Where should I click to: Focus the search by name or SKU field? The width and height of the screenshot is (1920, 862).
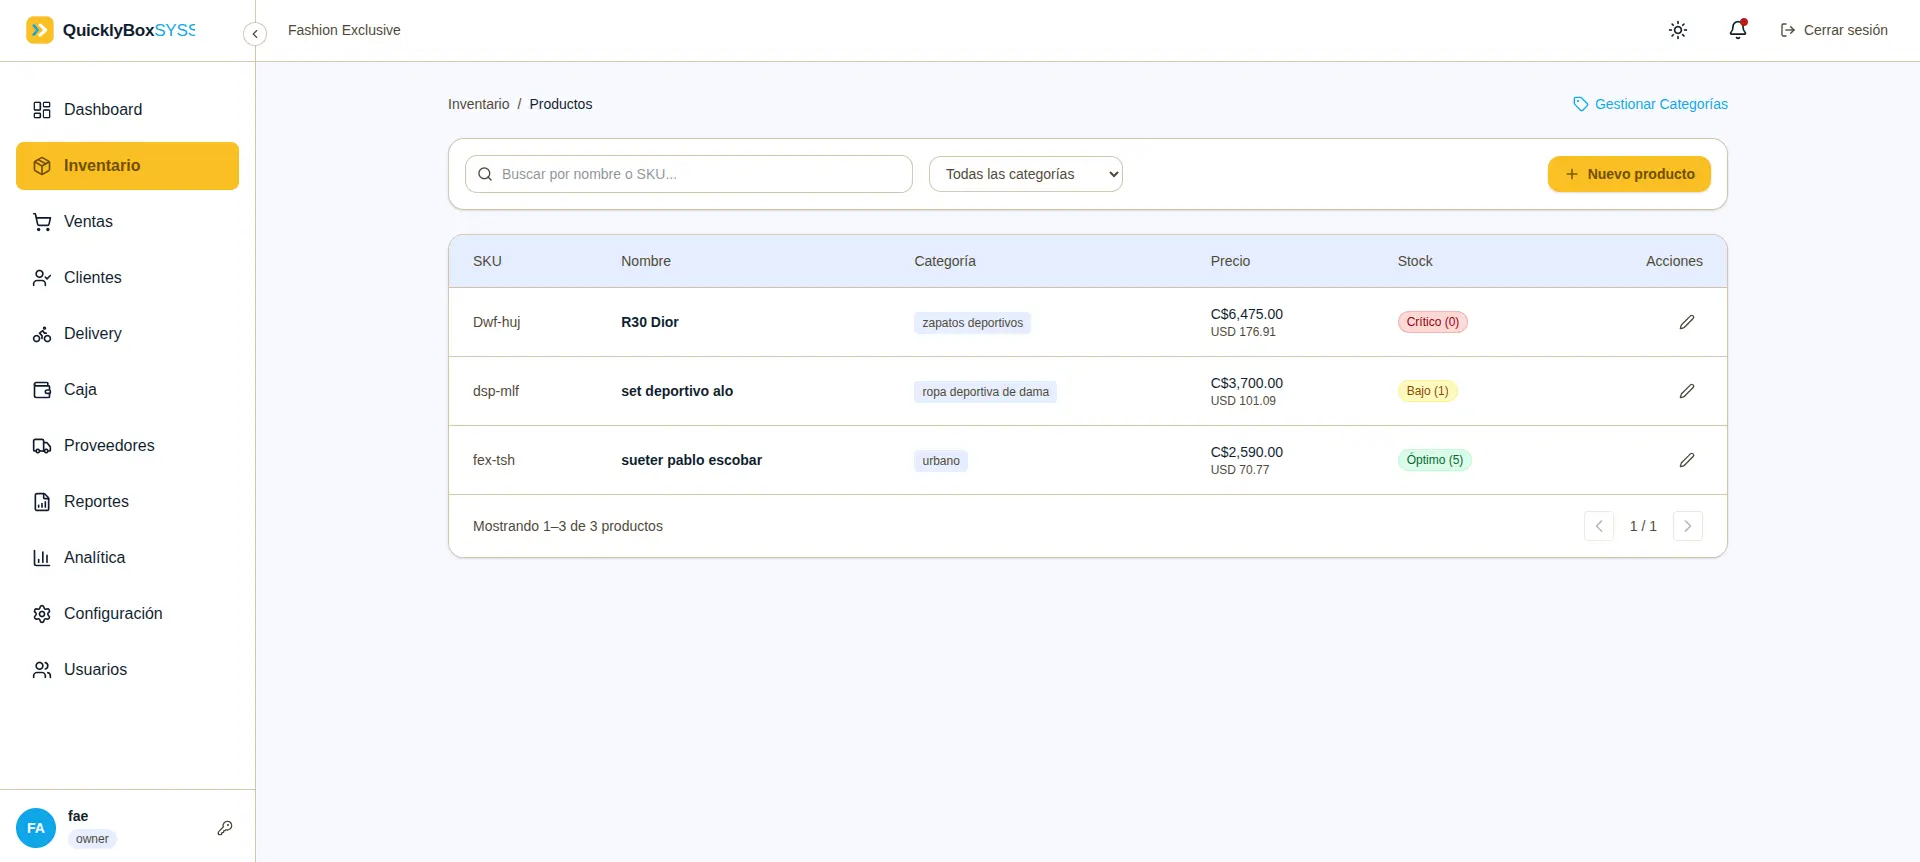point(689,174)
